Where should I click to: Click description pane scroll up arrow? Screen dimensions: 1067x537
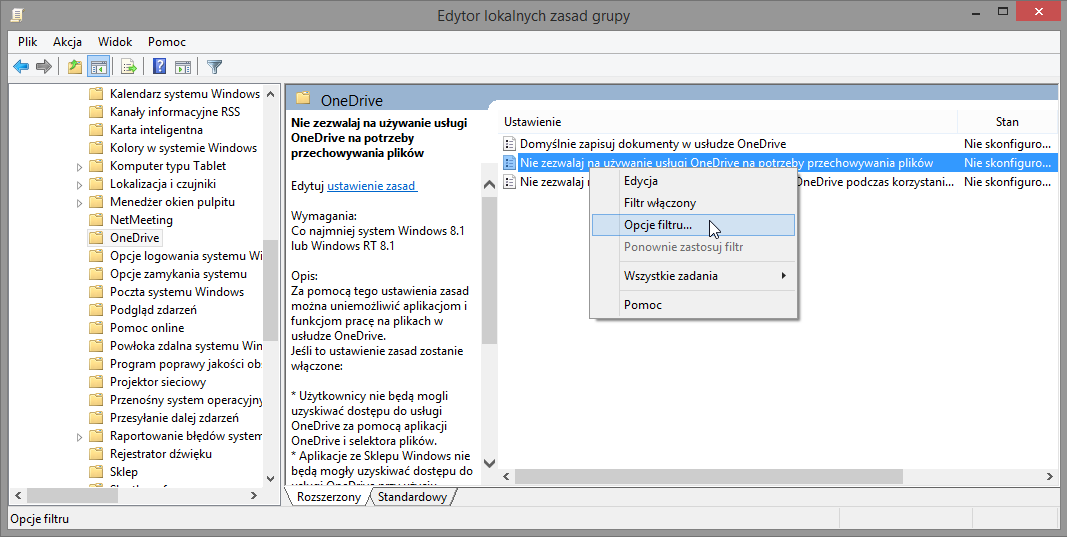(489, 184)
